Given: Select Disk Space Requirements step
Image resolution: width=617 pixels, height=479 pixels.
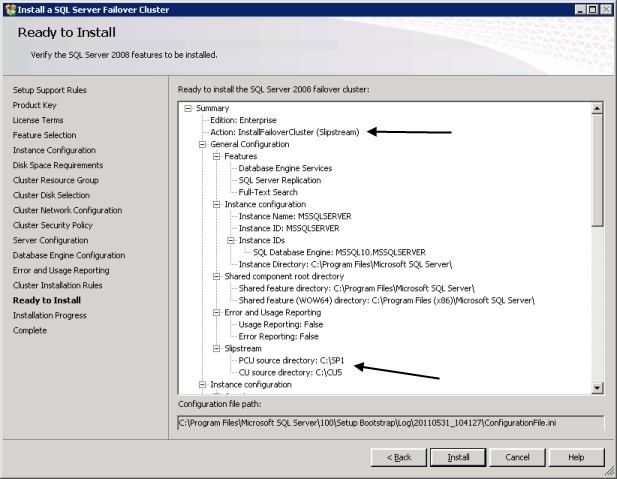Looking at the screenshot, I should (58, 165).
